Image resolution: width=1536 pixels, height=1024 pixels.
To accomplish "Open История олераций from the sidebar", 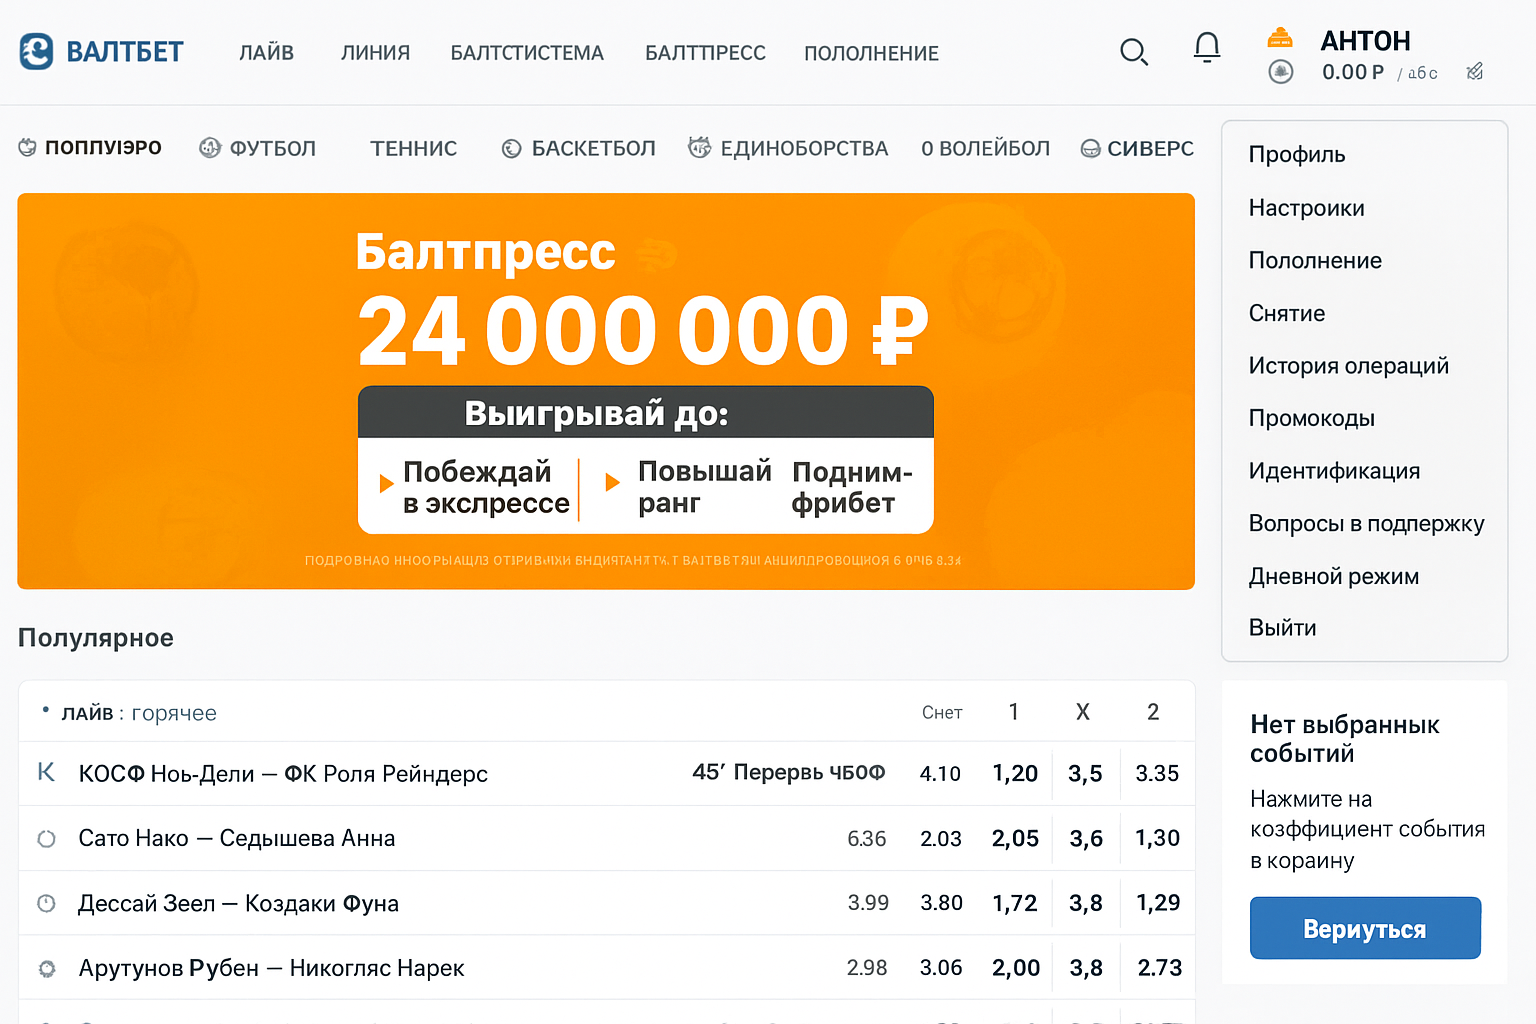I will coord(1349,365).
